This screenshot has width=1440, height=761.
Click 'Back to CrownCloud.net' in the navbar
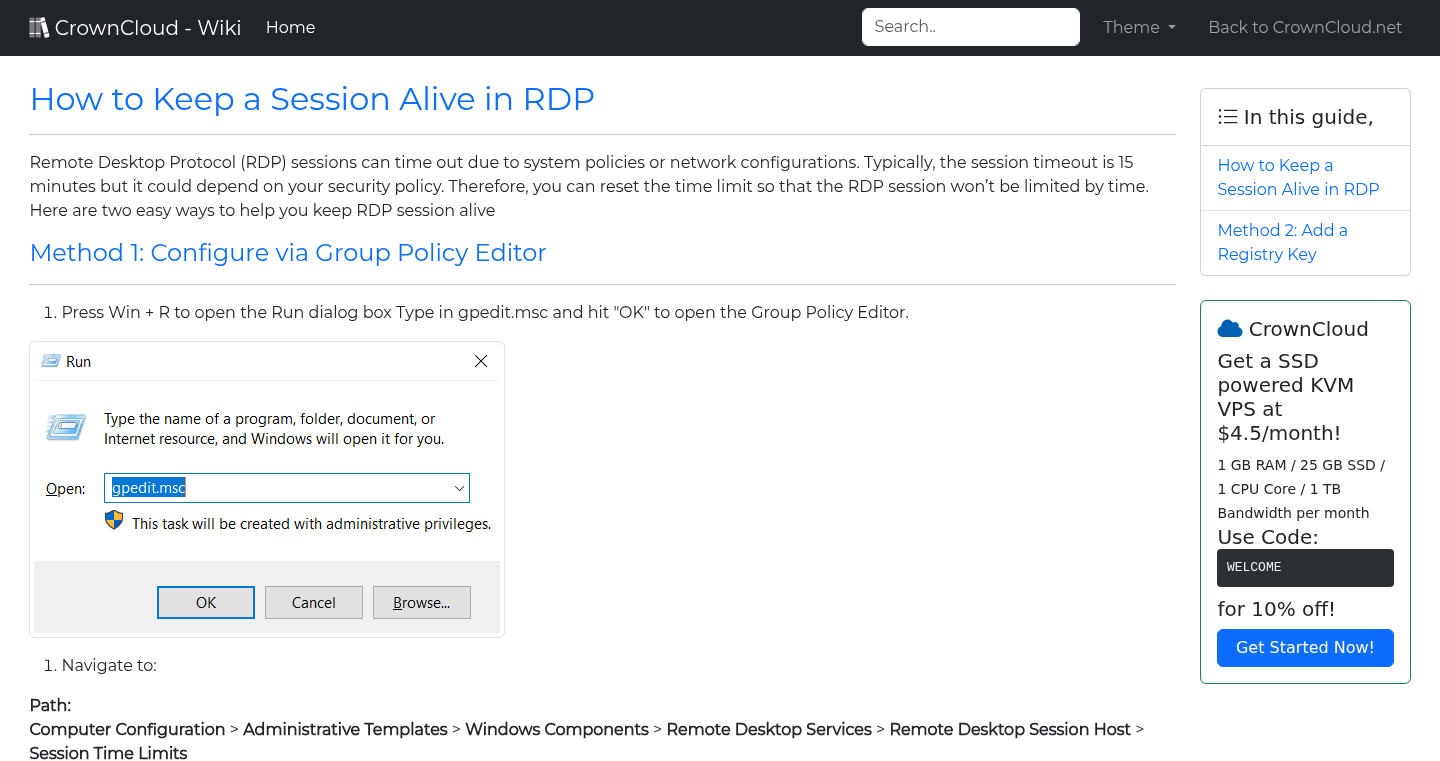pos(1305,27)
